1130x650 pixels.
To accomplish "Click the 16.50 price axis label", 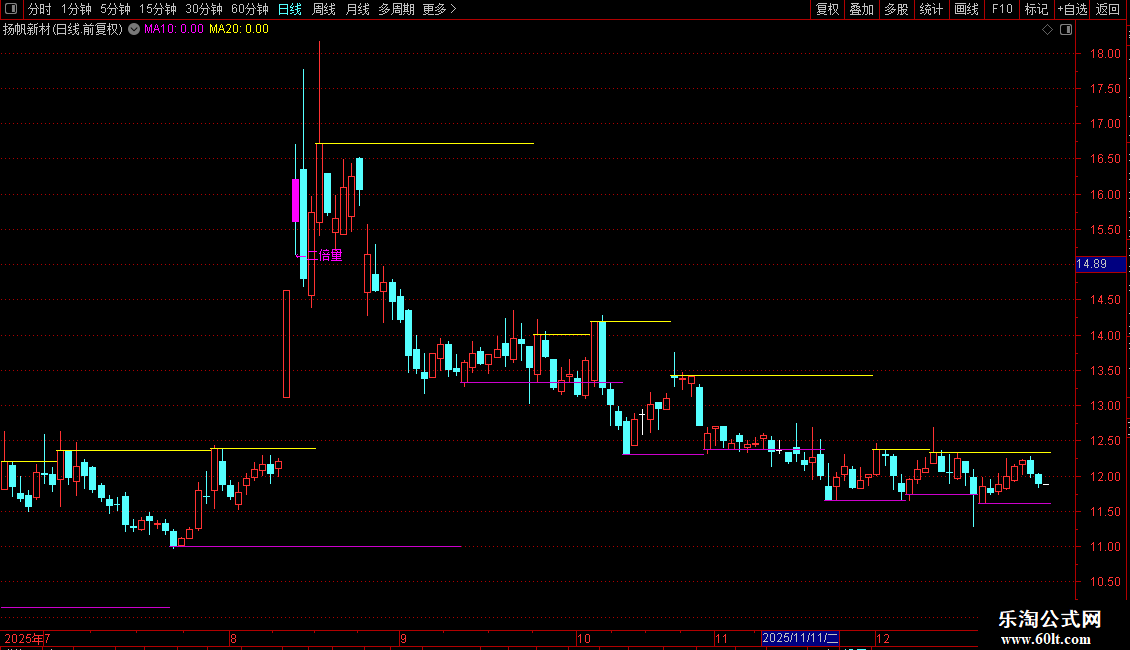I will [1105, 159].
